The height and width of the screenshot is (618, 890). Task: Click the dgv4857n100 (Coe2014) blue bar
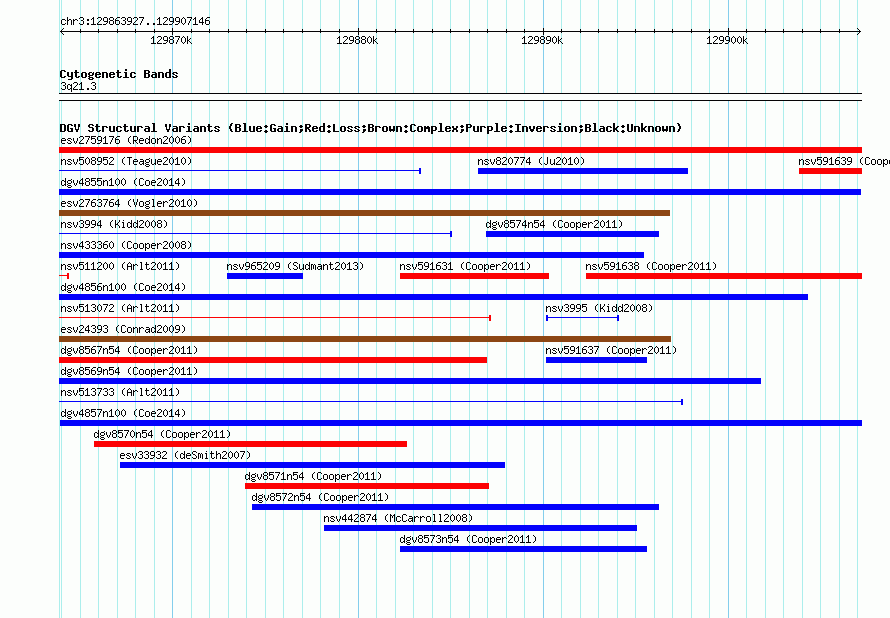click(460, 423)
